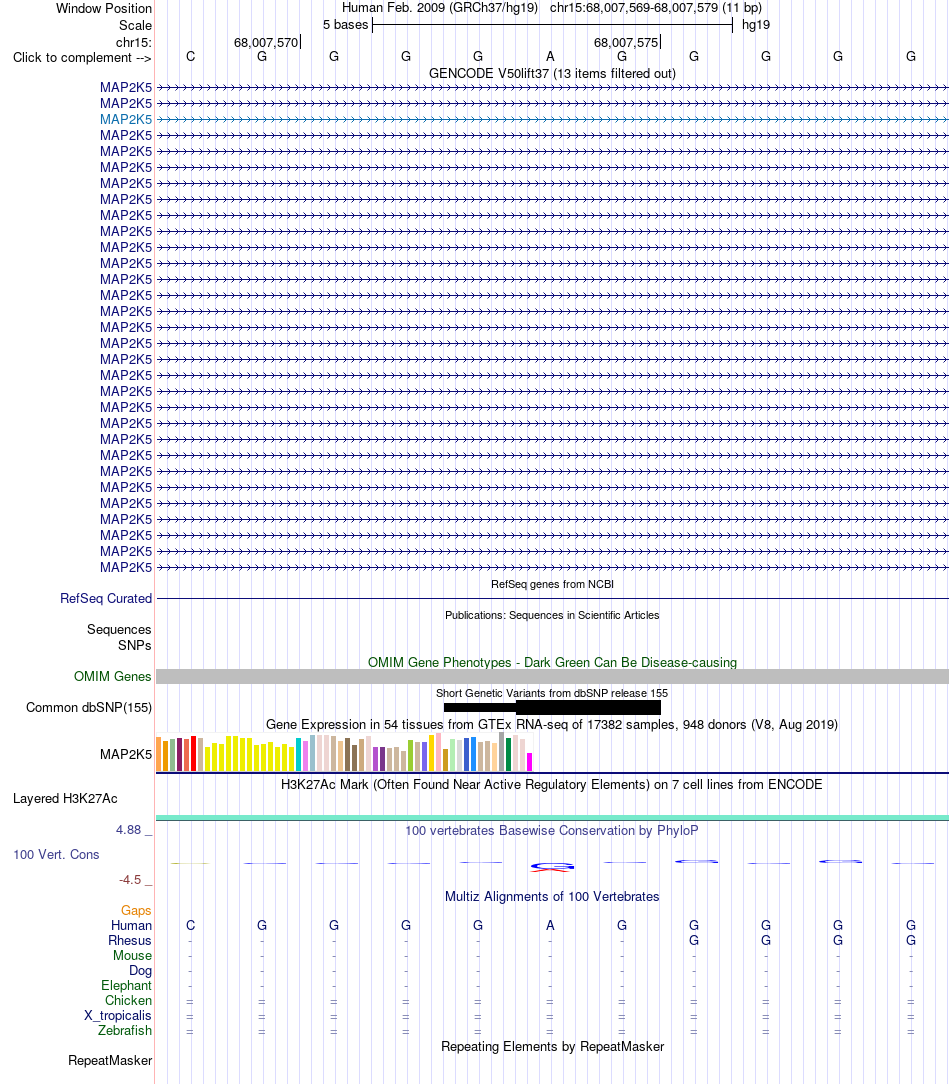Click the 'Dog' alignment row label
The height and width of the screenshot is (1084, 950).
[140, 971]
